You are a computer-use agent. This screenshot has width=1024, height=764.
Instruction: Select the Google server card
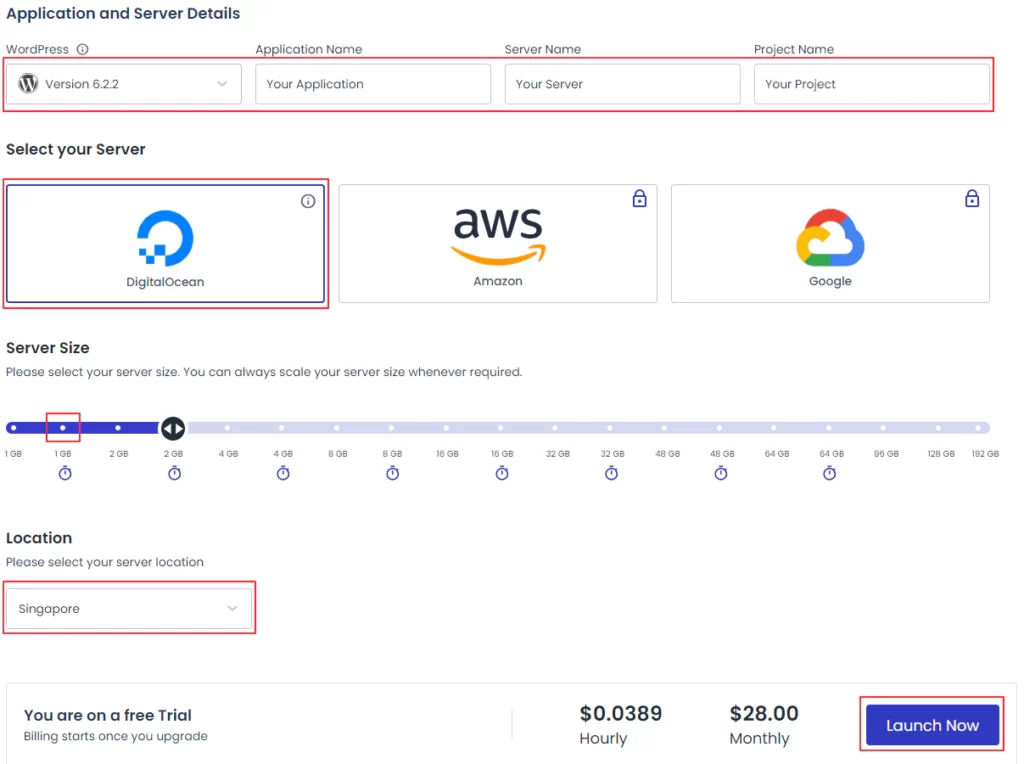point(830,244)
